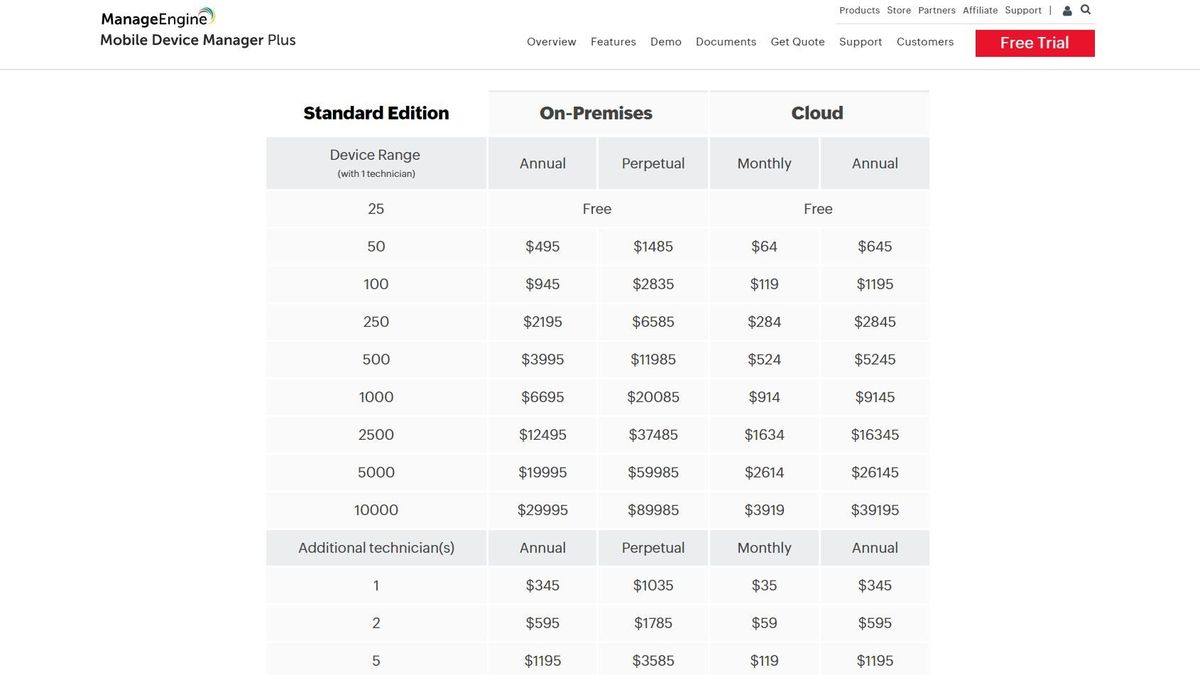
Task: Click the user account icon
Action: pos(1066,9)
